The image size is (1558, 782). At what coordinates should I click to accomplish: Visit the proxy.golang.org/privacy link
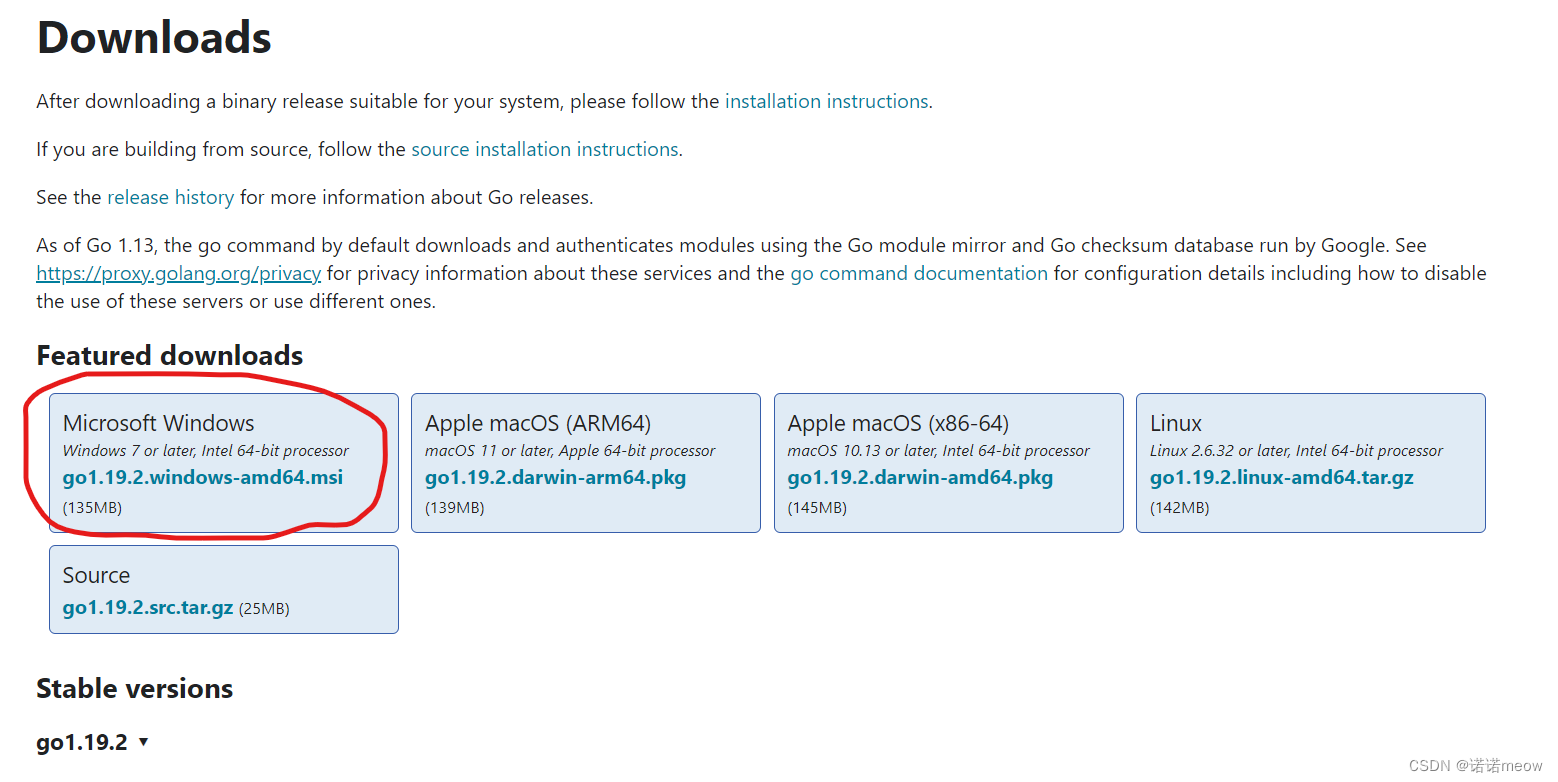click(179, 273)
